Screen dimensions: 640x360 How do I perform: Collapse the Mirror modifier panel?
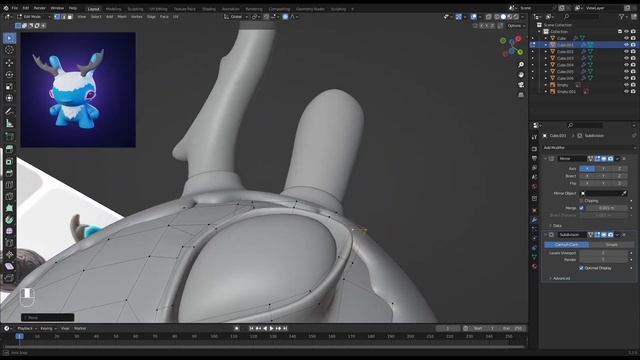pos(546,158)
